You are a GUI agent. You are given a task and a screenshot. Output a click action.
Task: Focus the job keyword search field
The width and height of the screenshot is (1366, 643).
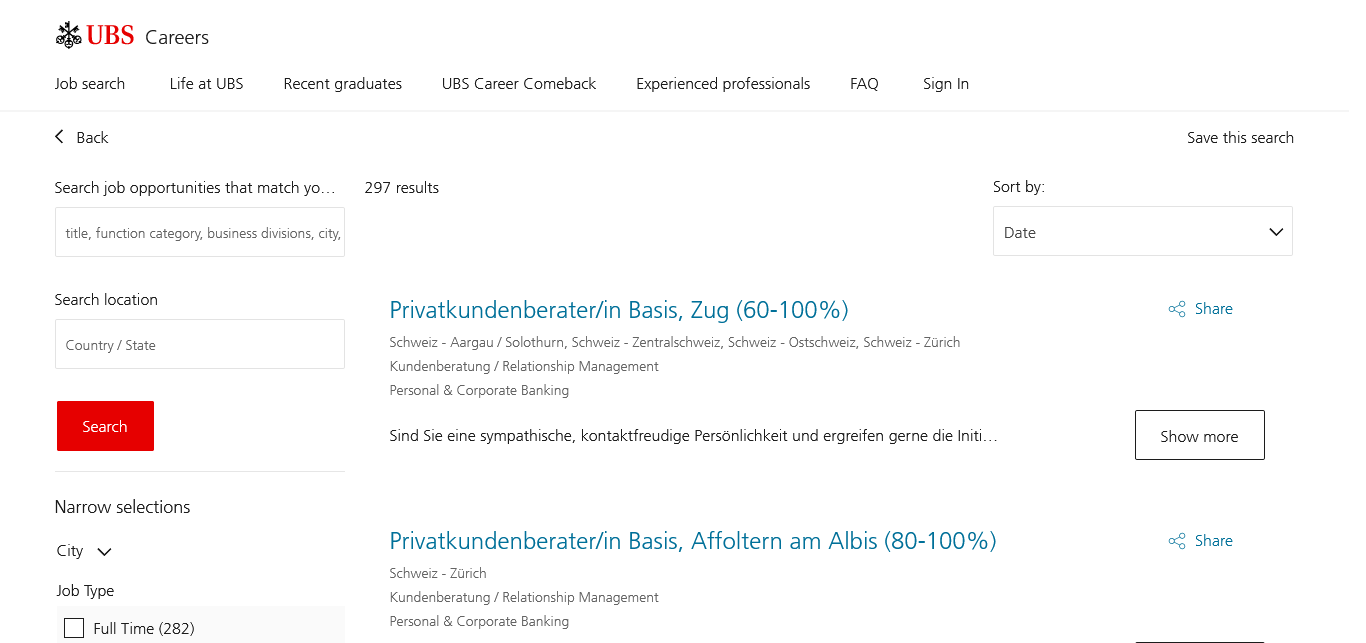200,233
